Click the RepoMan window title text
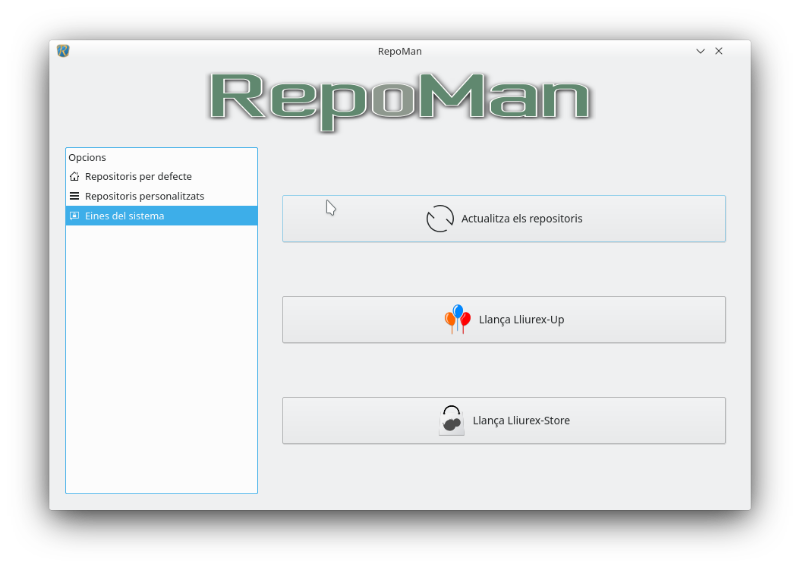 coord(399,52)
